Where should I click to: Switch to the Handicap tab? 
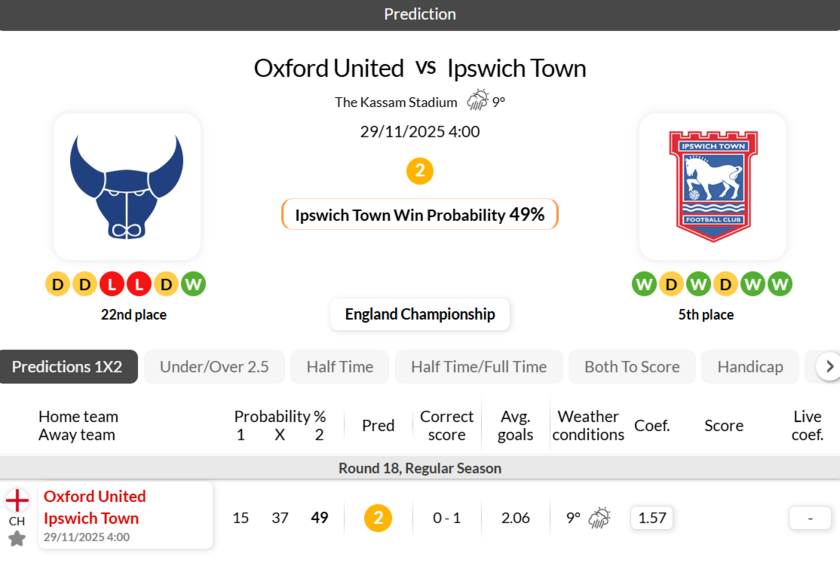750,367
